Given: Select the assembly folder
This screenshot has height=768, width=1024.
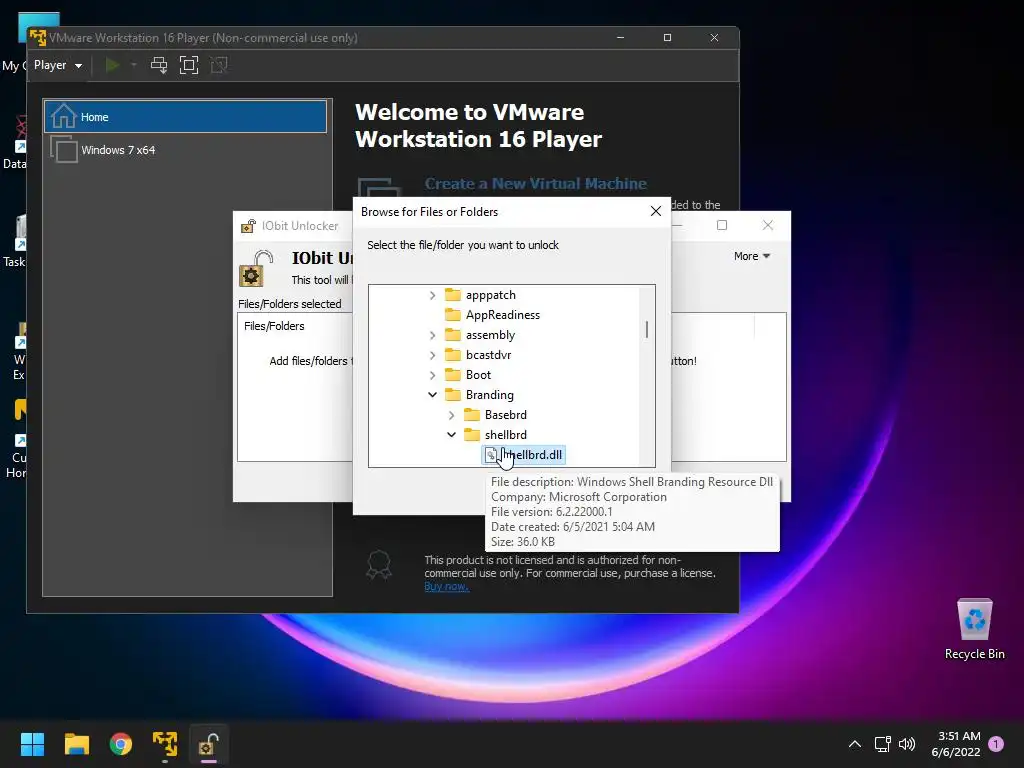Looking at the screenshot, I should pos(490,335).
